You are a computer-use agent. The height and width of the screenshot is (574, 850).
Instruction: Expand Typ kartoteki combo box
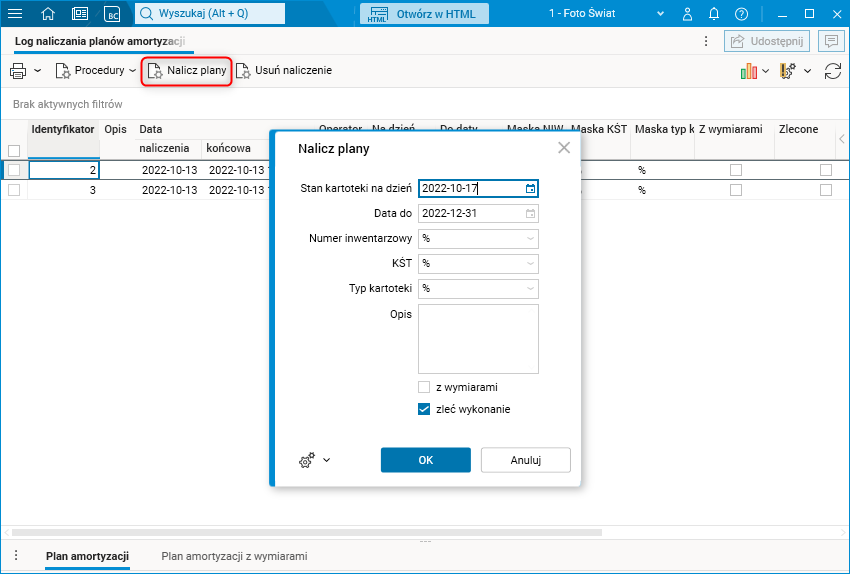pos(530,288)
